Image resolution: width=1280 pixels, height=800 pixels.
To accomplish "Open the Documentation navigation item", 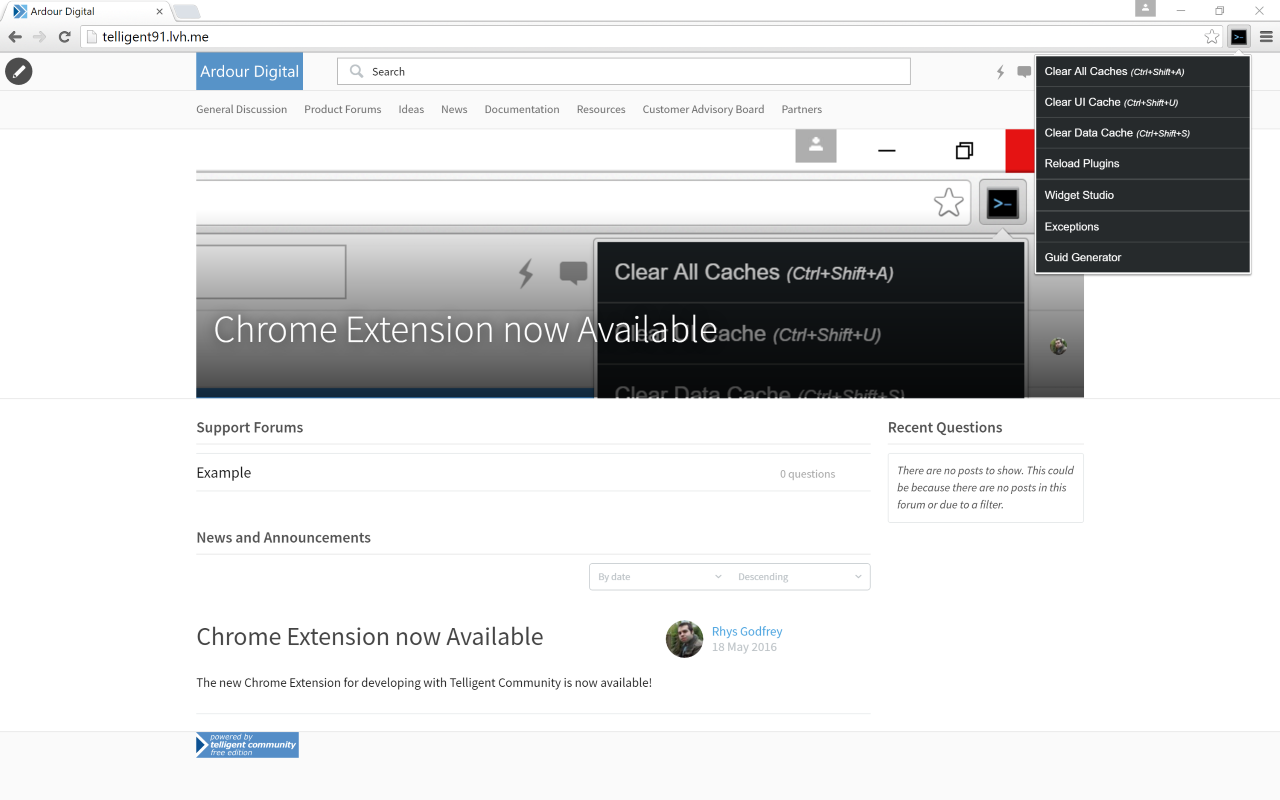I will pyautogui.click(x=521, y=109).
